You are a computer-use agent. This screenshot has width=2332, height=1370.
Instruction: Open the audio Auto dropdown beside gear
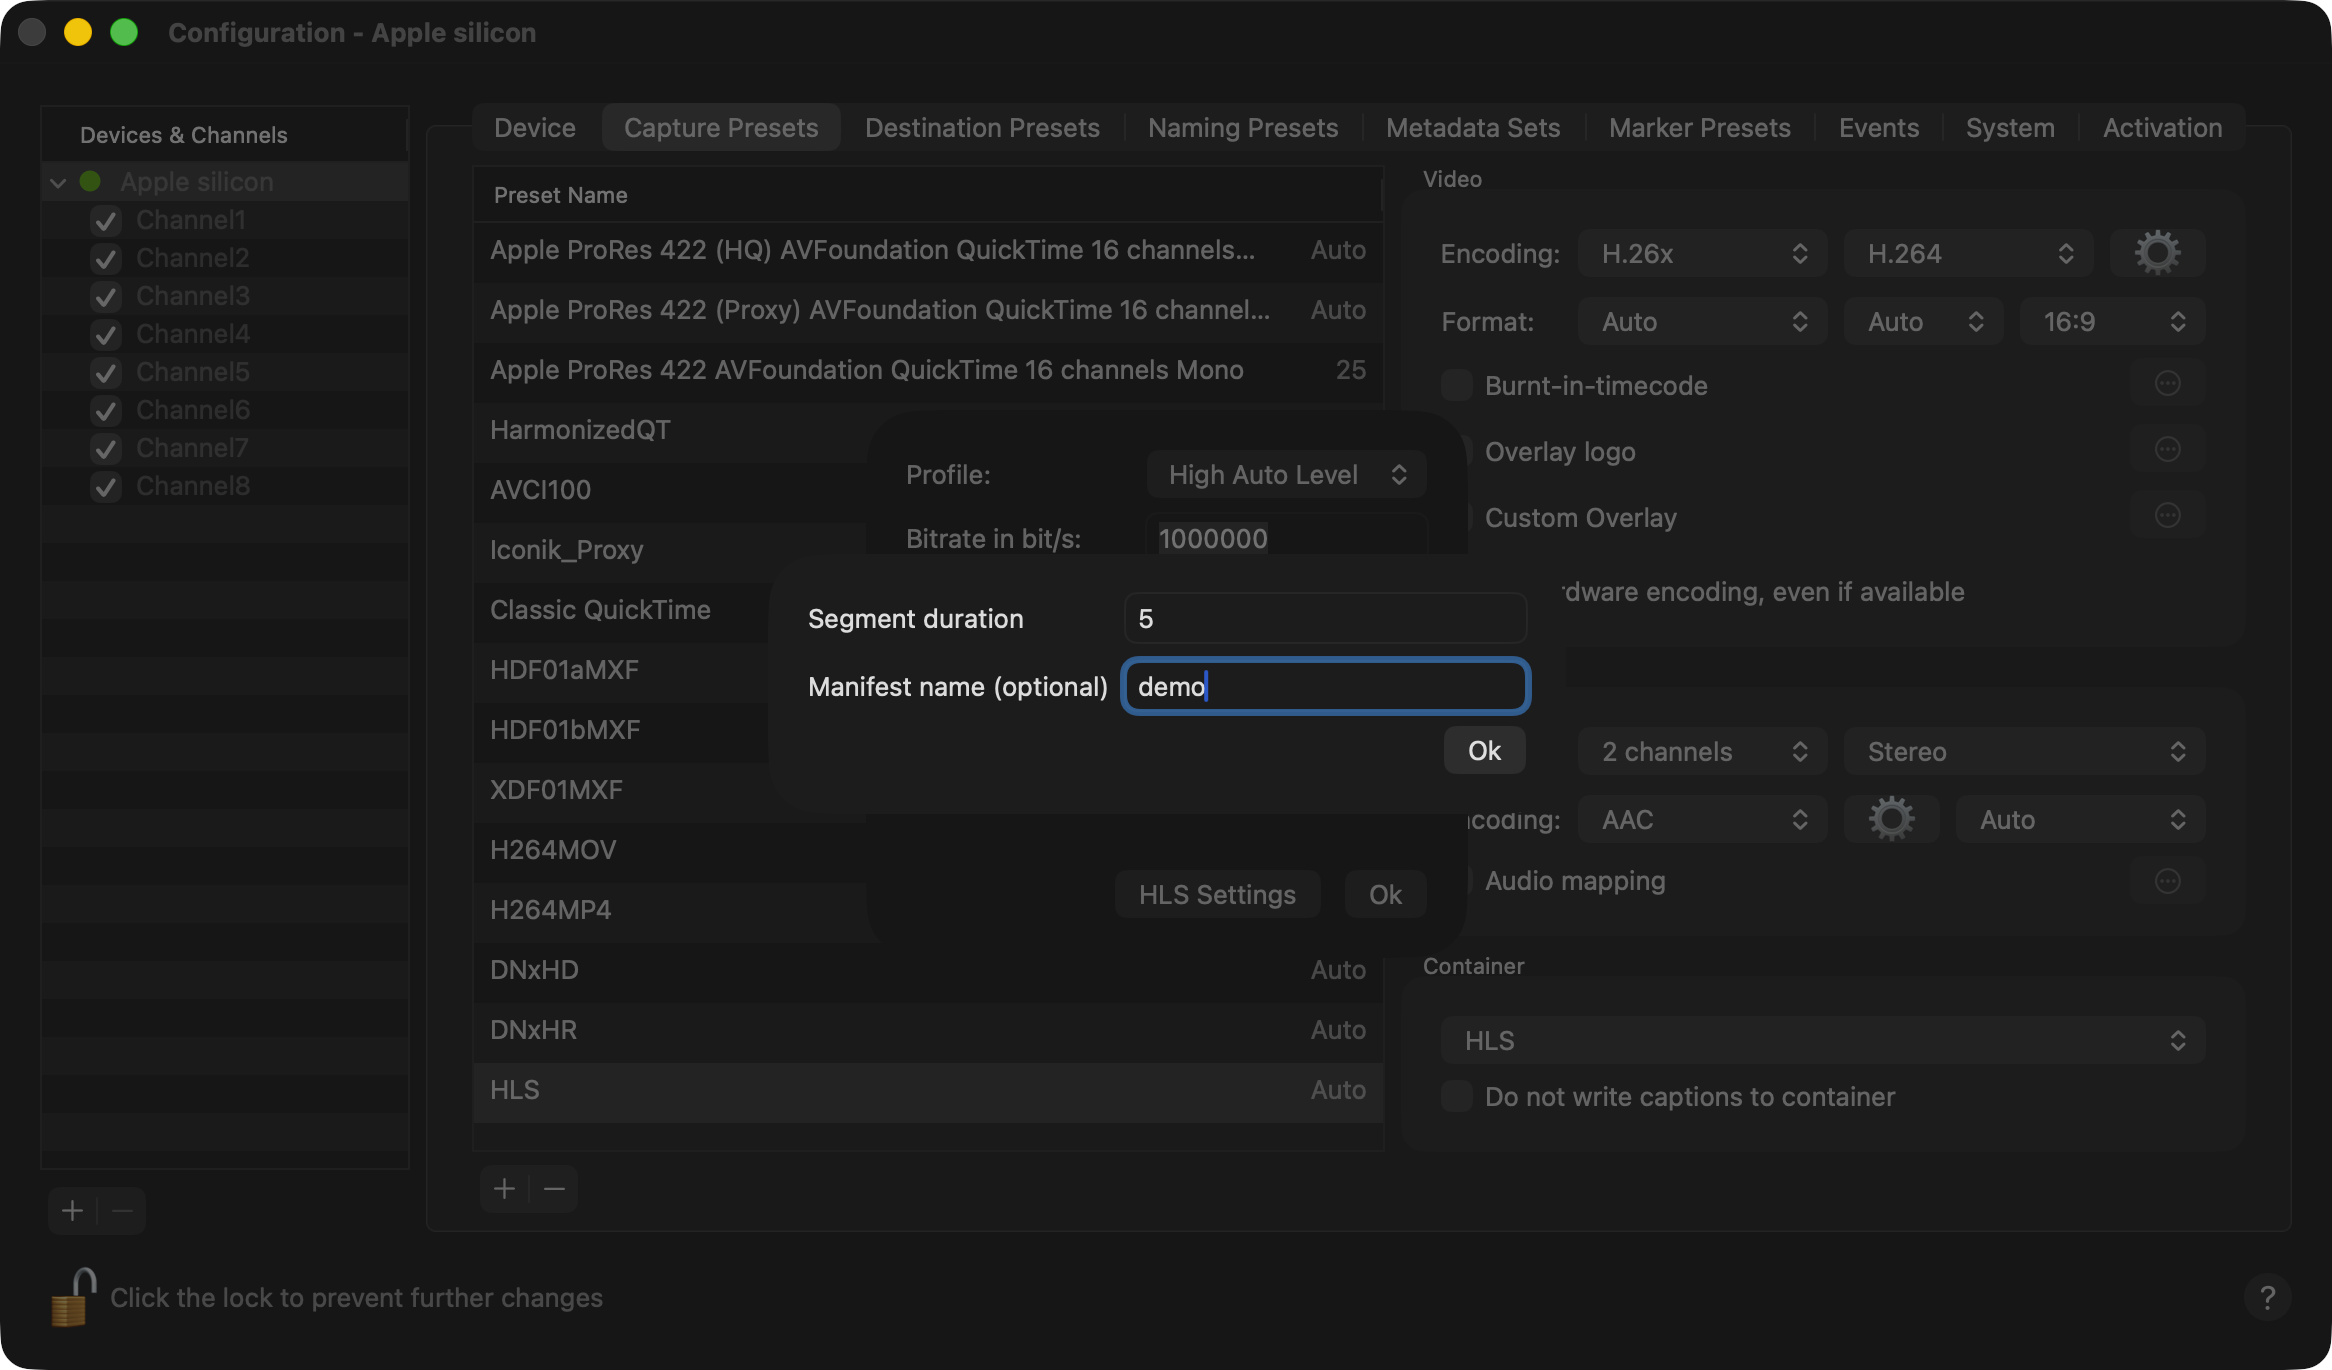[2080, 819]
